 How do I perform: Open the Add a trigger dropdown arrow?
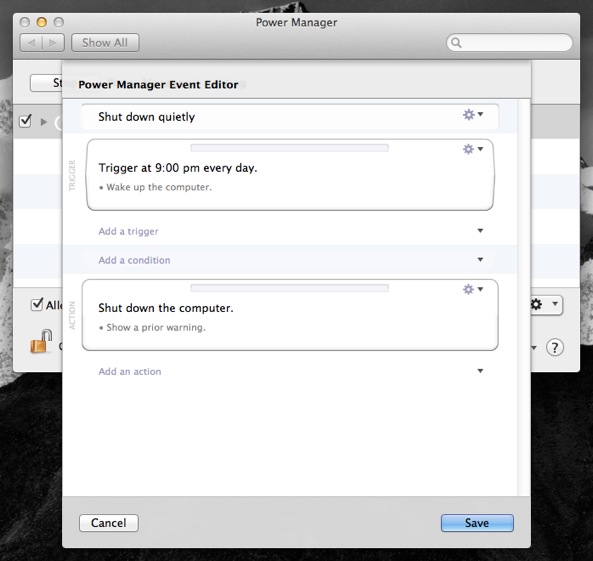(x=480, y=231)
